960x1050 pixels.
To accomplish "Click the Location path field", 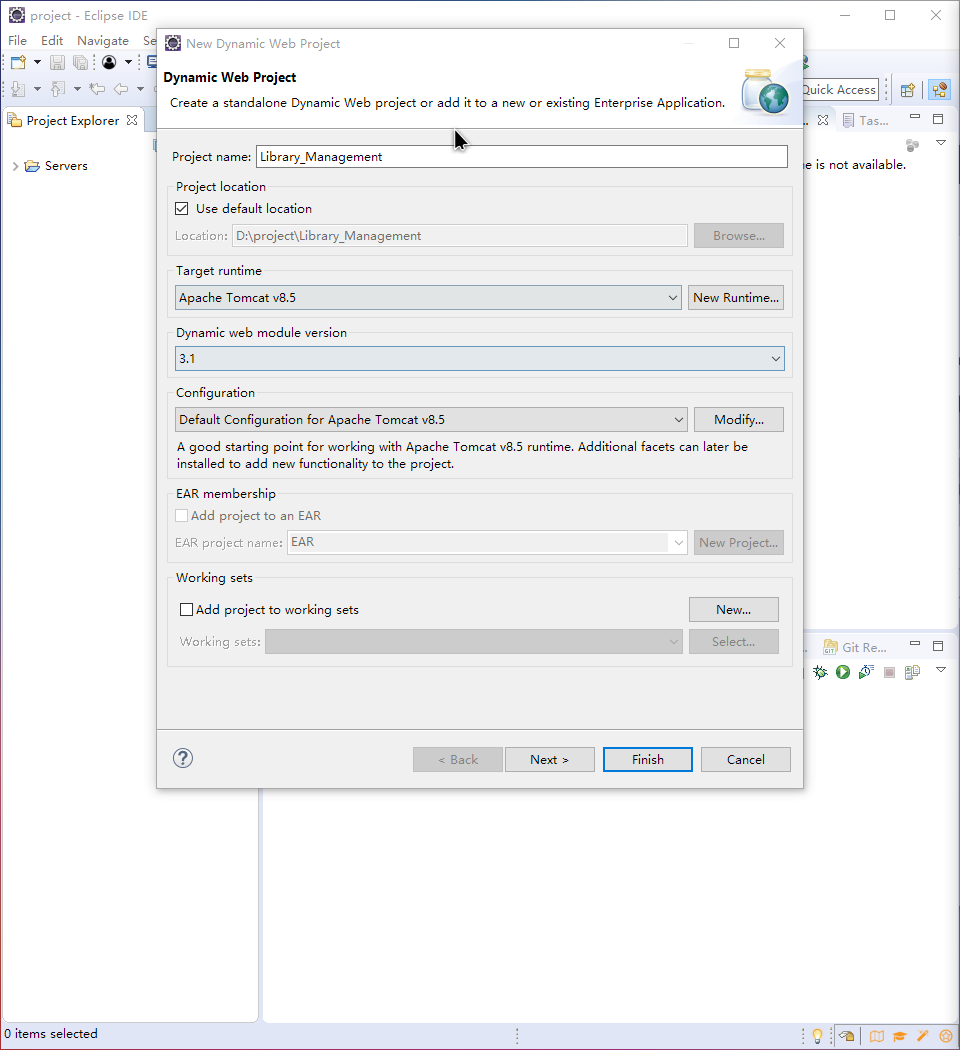I will 460,236.
